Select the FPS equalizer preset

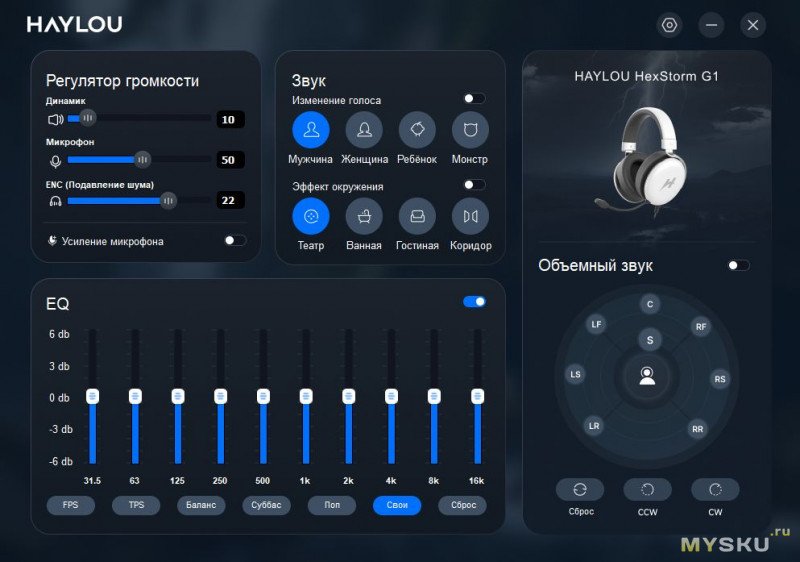point(70,505)
